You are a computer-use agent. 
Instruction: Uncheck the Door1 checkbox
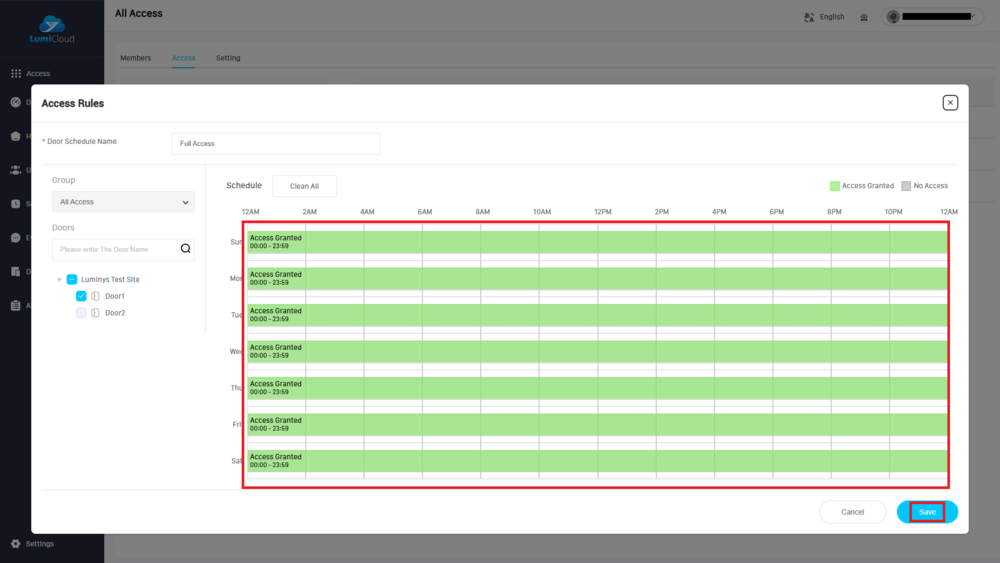point(81,296)
